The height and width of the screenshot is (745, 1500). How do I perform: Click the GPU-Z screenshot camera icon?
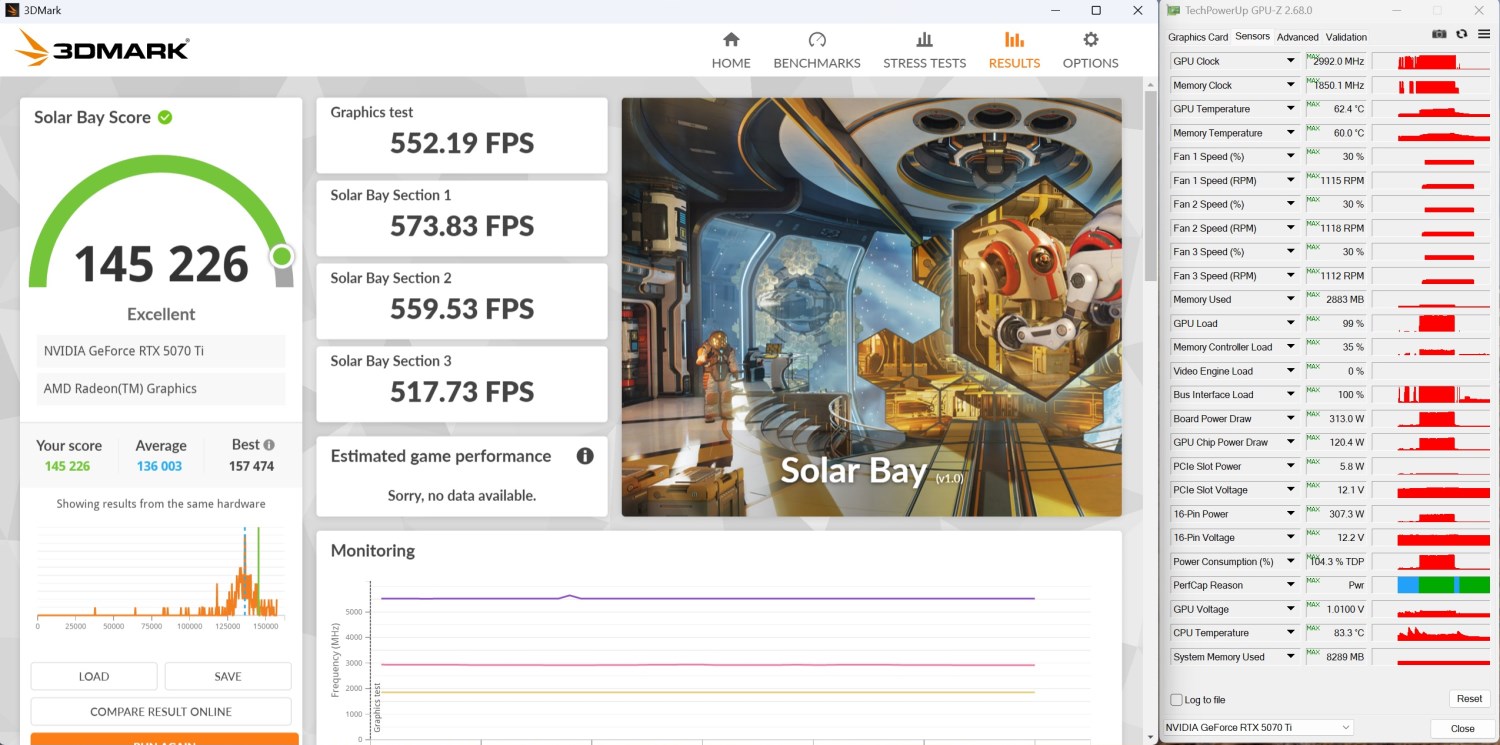click(x=1439, y=34)
